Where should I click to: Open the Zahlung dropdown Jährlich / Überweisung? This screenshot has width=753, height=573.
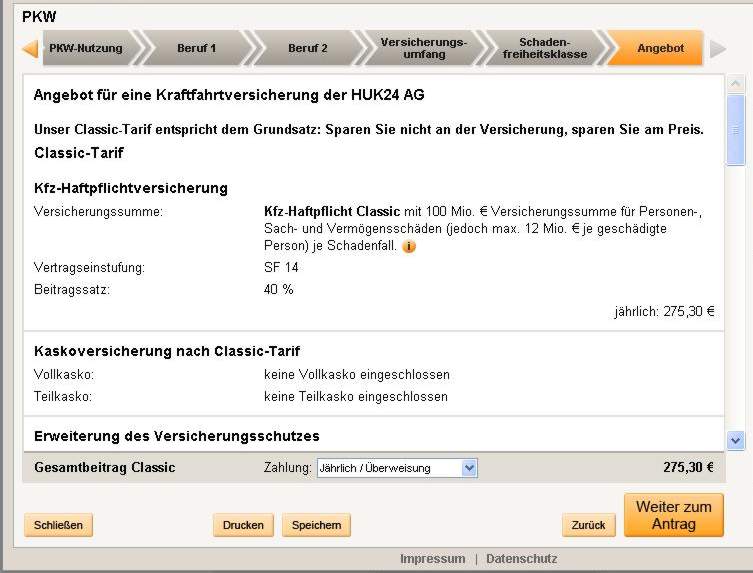click(x=397, y=468)
